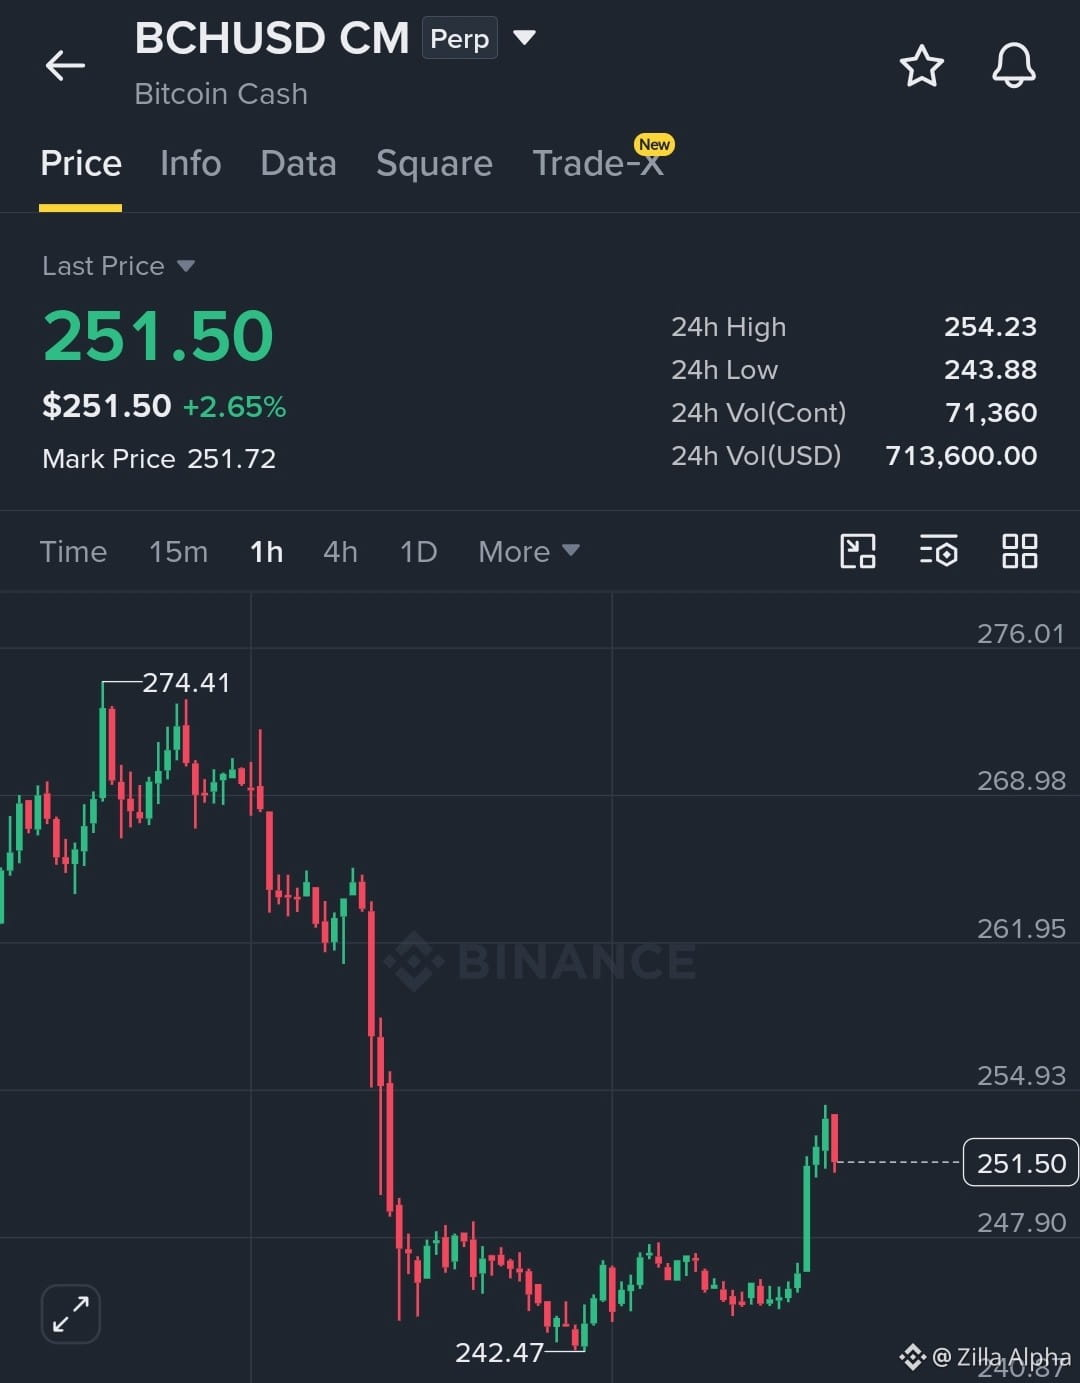
Task: Open the grid layout icon
Action: (1019, 551)
